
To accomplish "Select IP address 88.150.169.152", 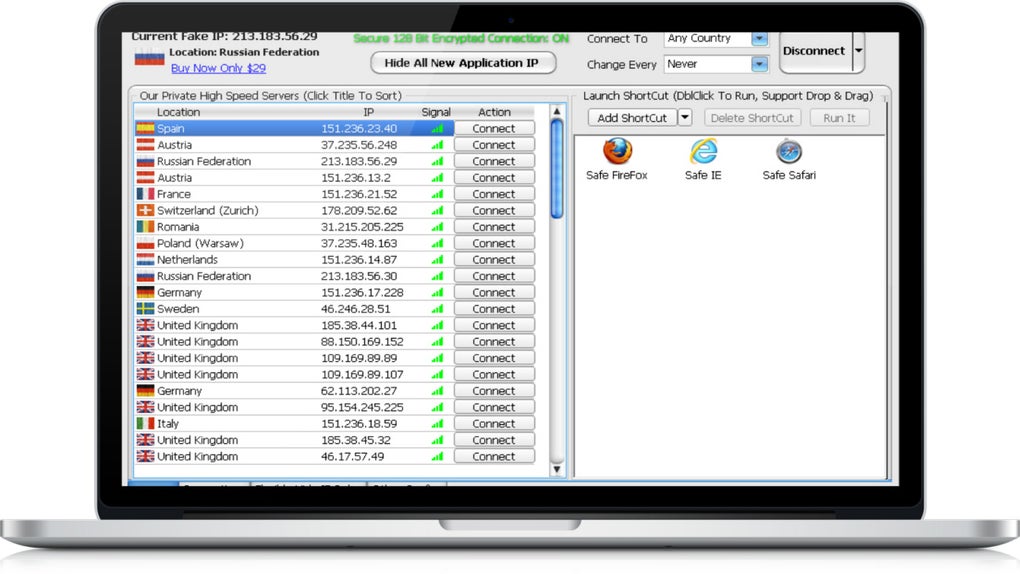I will (x=362, y=342).
